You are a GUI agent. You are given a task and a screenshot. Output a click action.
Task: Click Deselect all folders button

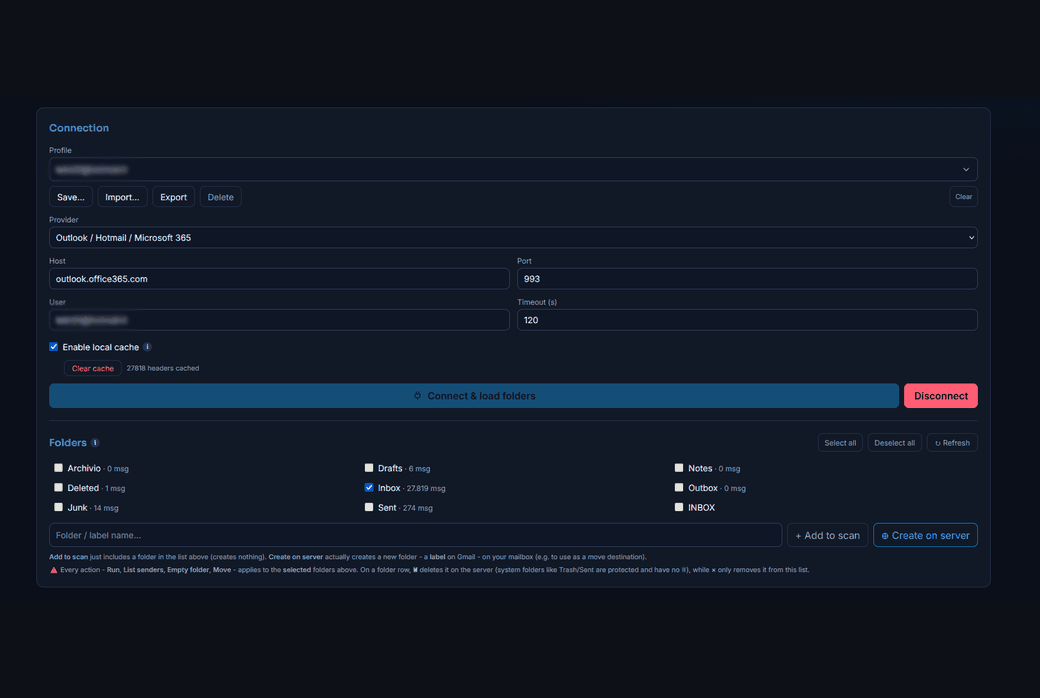tap(894, 443)
